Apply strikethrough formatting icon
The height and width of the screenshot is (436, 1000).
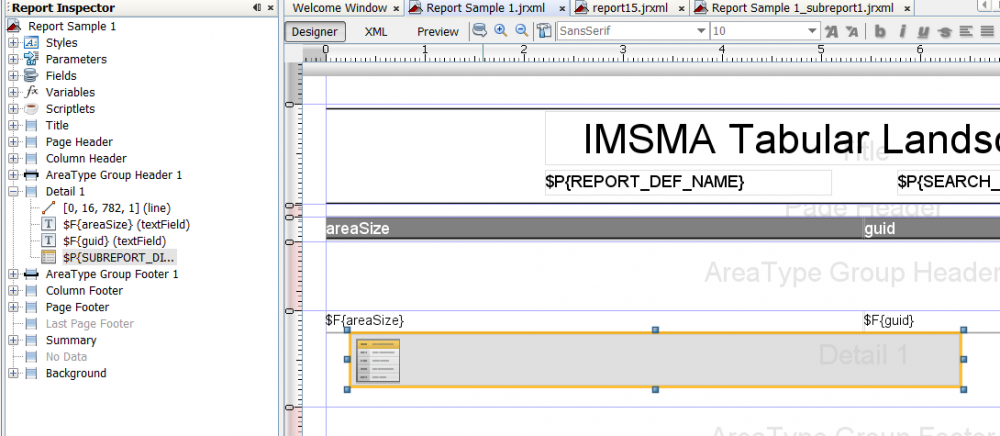click(946, 31)
